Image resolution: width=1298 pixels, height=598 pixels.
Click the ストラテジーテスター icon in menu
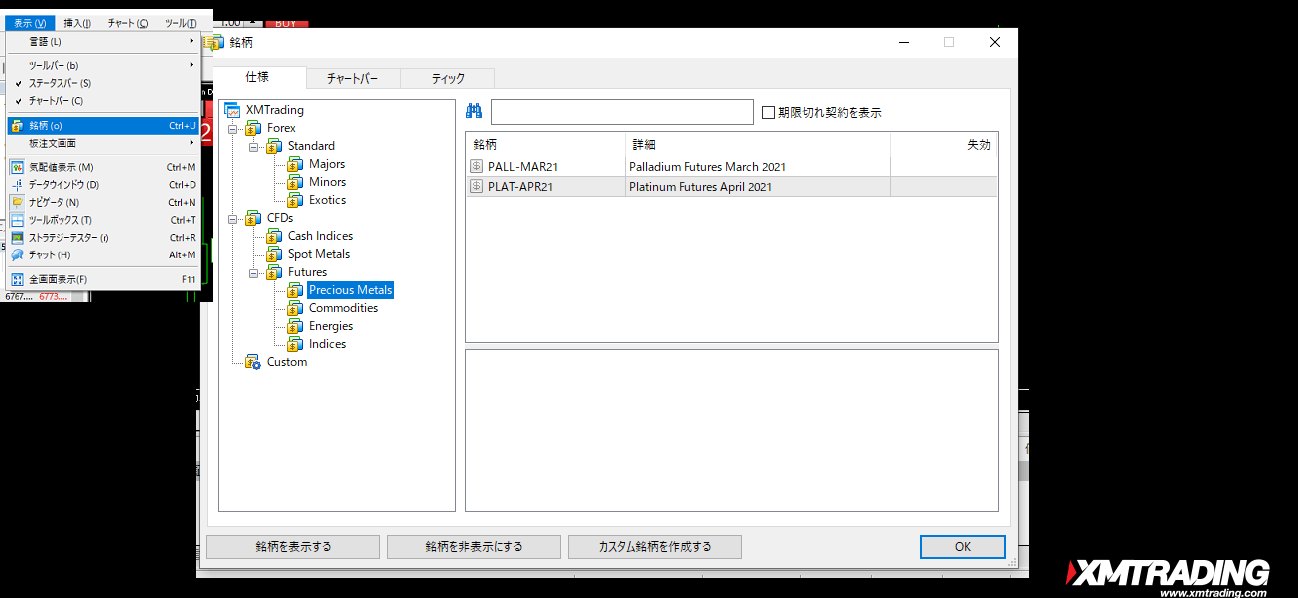click(x=17, y=238)
